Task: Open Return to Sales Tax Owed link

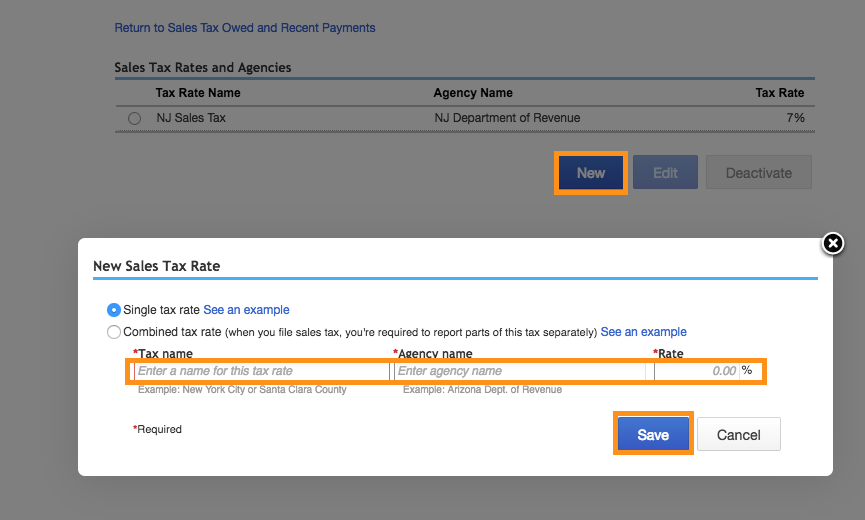Action: point(245,28)
